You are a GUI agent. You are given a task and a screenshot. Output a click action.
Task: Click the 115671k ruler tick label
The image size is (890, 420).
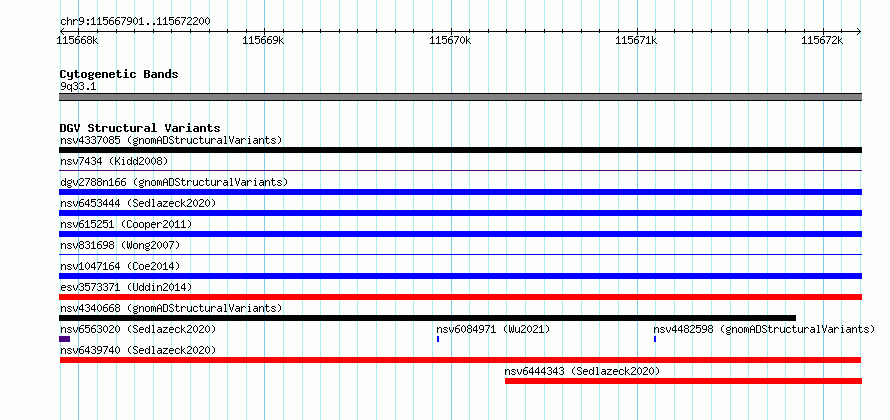click(x=636, y=40)
